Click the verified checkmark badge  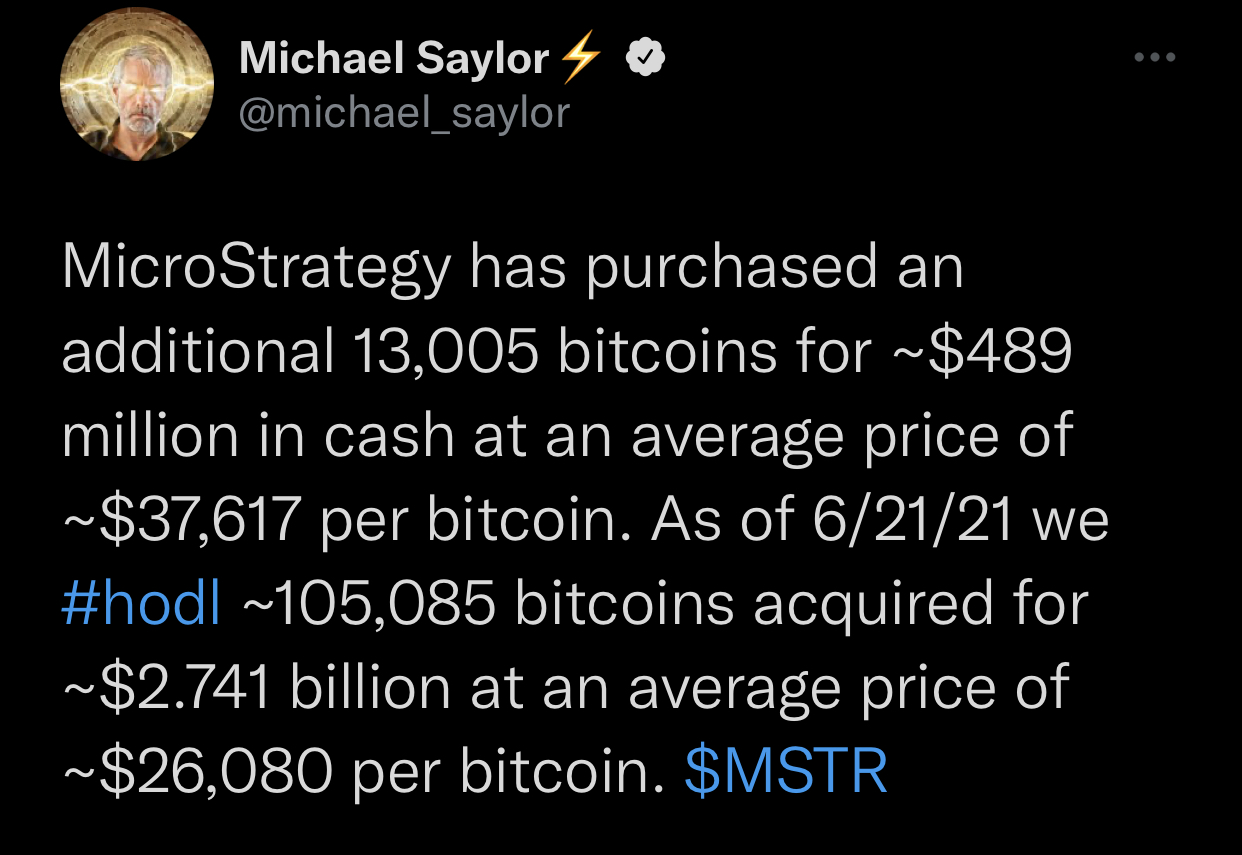click(646, 61)
